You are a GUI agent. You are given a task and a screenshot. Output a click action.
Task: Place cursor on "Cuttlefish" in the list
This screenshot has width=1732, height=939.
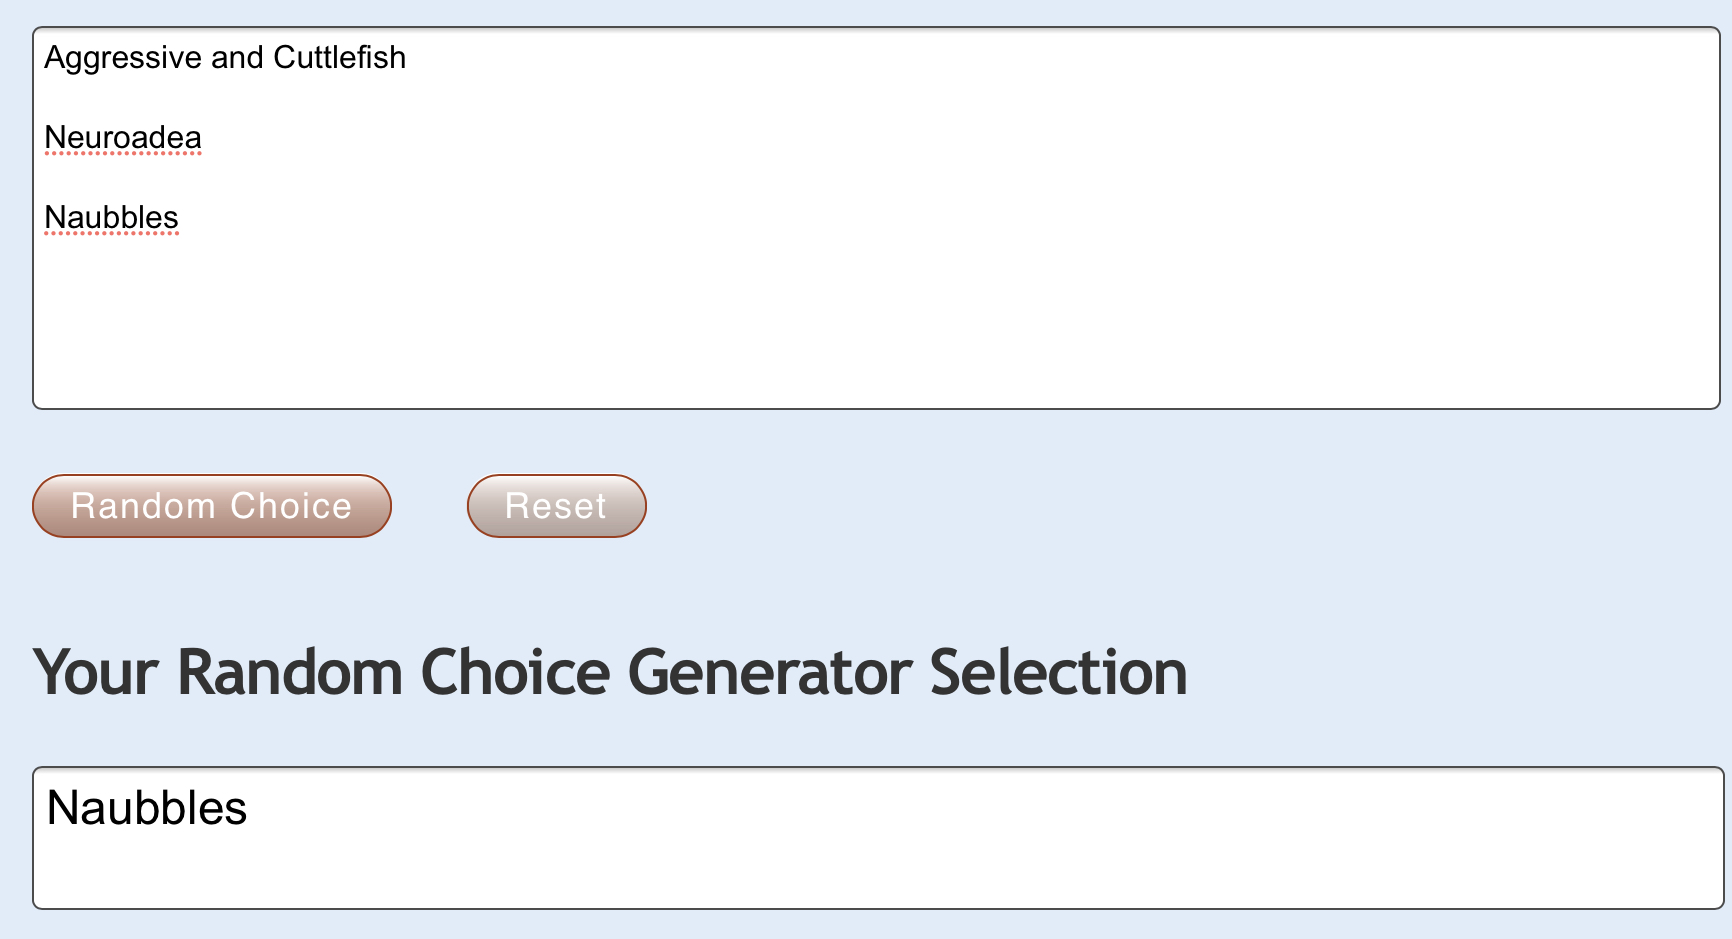tap(339, 58)
